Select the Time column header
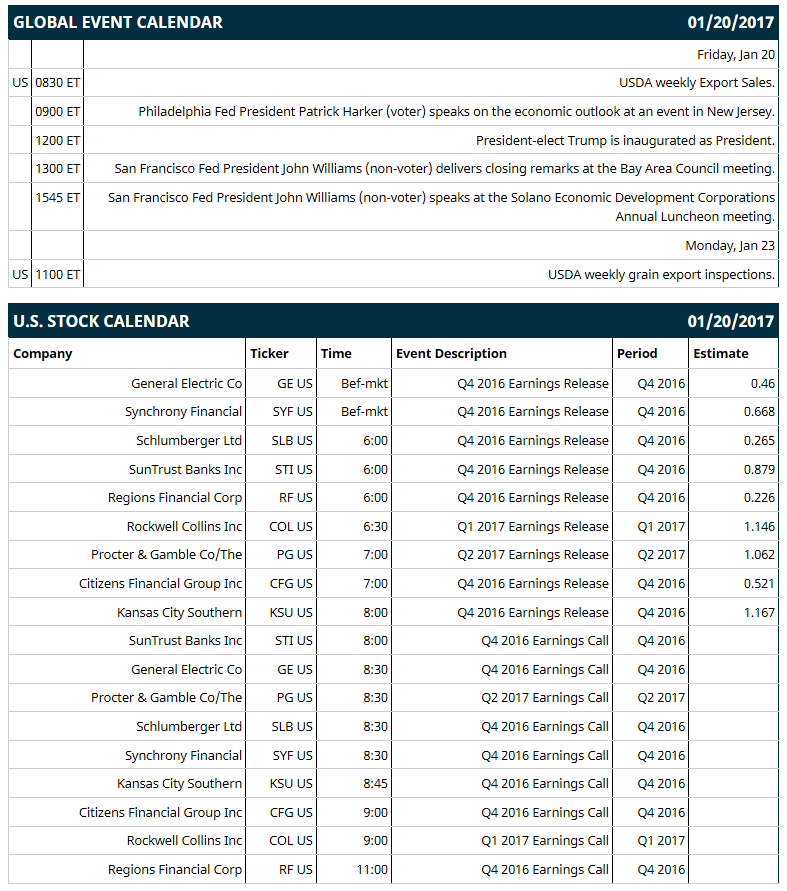The width and height of the screenshot is (787, 891). coord(336,353)
